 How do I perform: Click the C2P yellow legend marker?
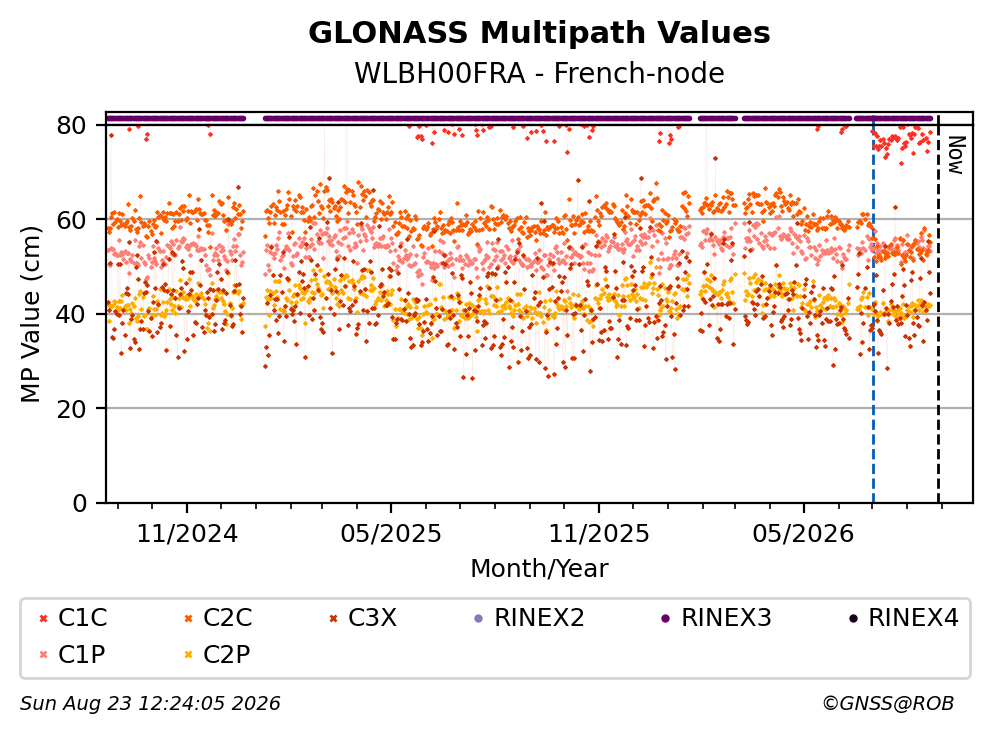click(188, 655)
